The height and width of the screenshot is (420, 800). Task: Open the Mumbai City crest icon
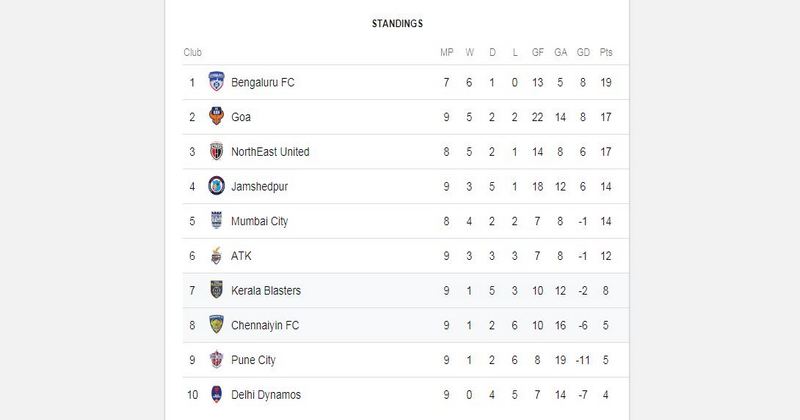(x=216, y=220)
